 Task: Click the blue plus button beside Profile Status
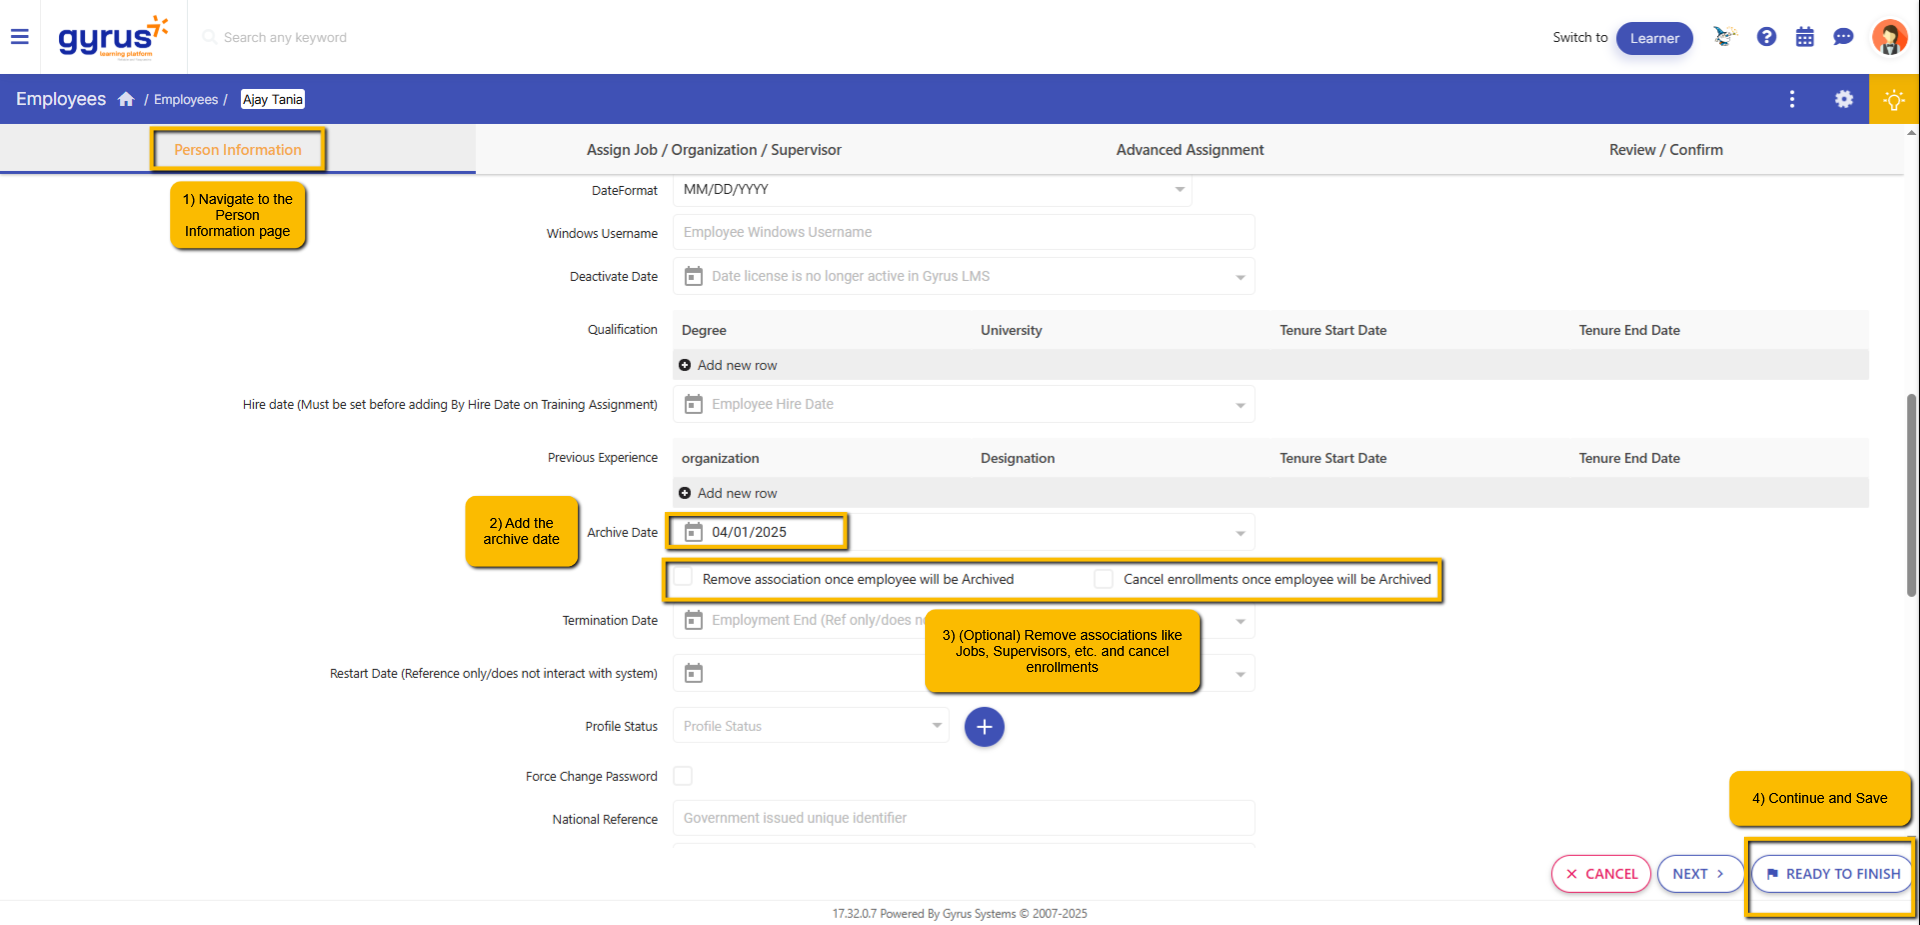tap(984, 727)
